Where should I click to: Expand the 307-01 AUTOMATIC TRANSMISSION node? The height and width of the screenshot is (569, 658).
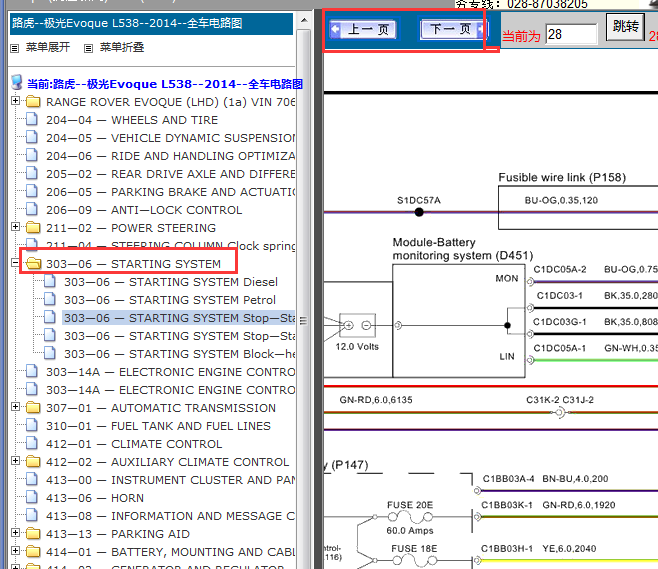pos(16,407)
